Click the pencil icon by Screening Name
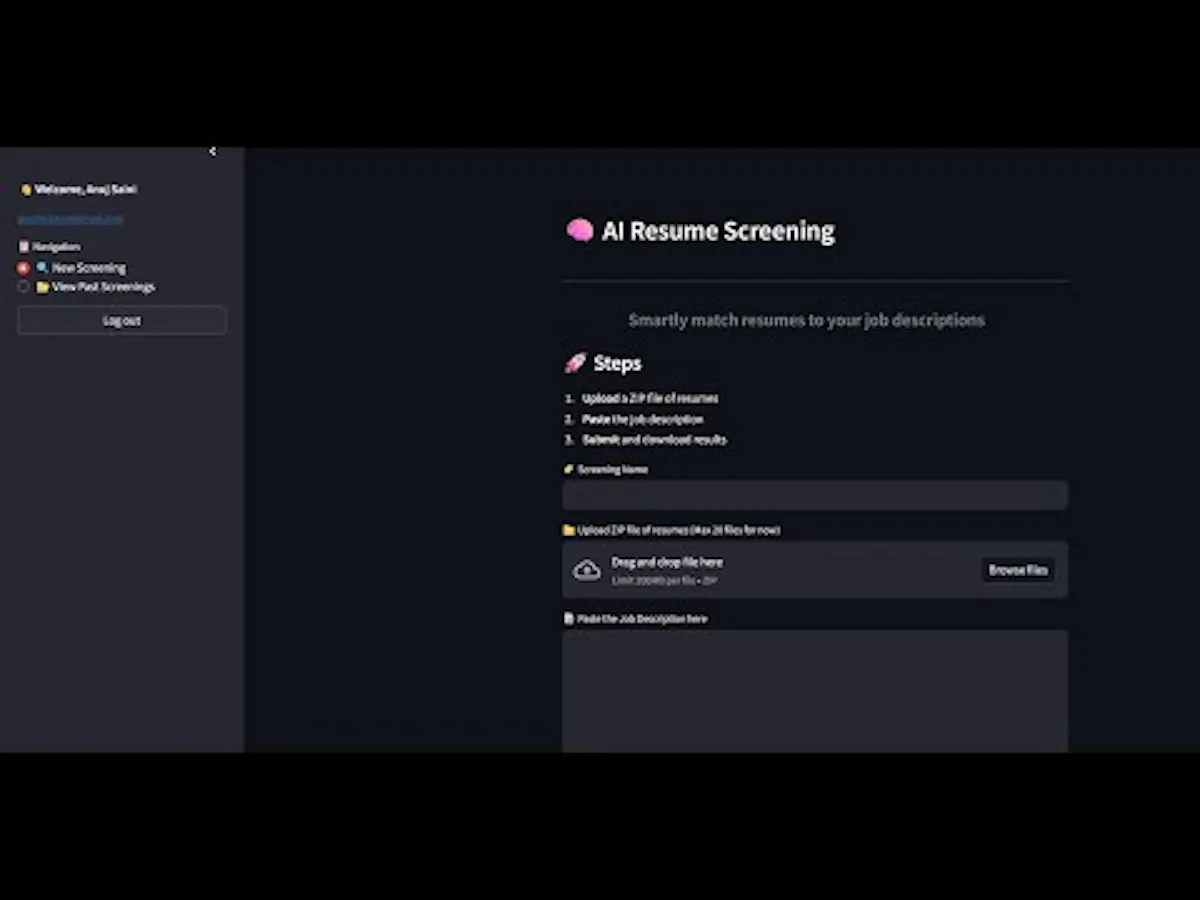The image size is (1200, 900). (x=568, y=469)
